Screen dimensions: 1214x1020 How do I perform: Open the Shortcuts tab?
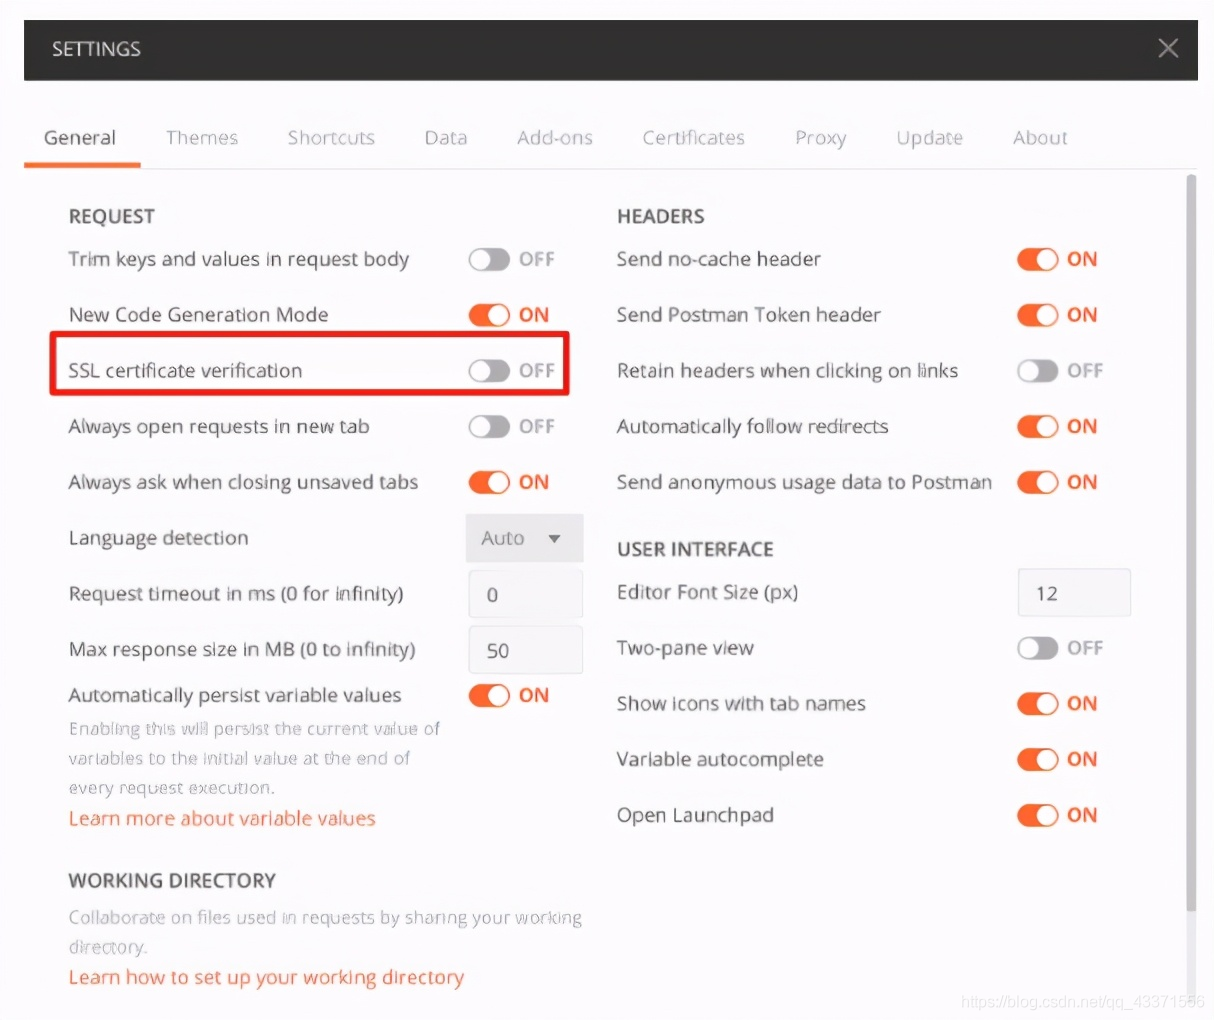[x=331, y=138]
